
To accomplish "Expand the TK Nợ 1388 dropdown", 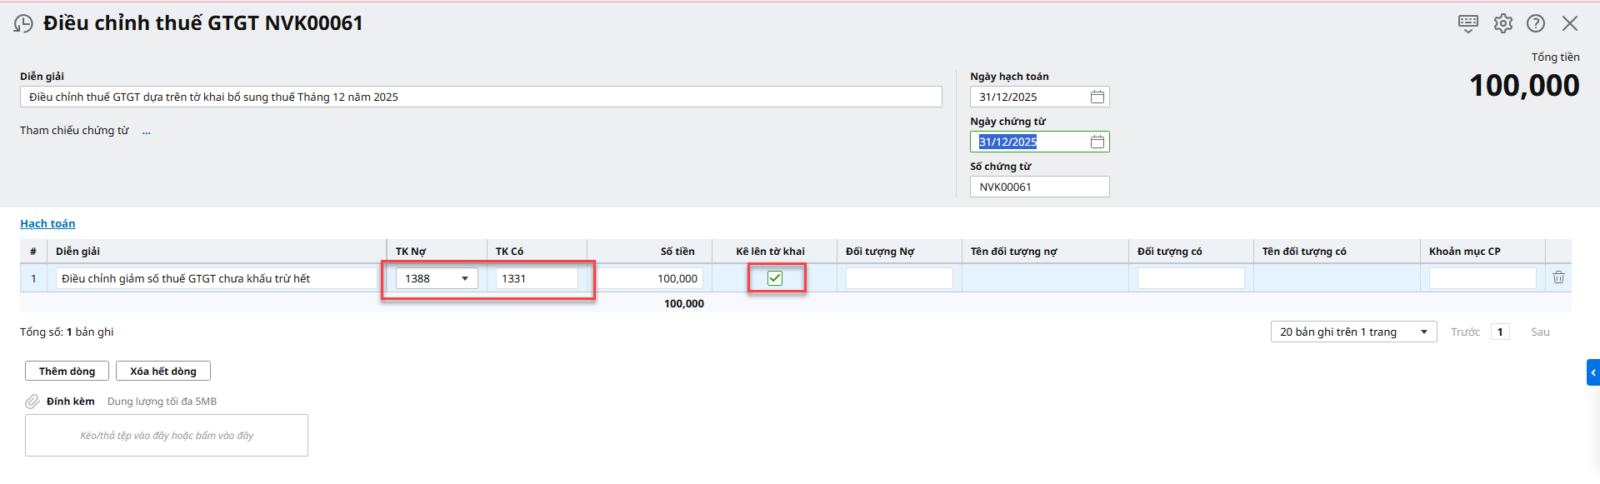I will coord(465,279).
